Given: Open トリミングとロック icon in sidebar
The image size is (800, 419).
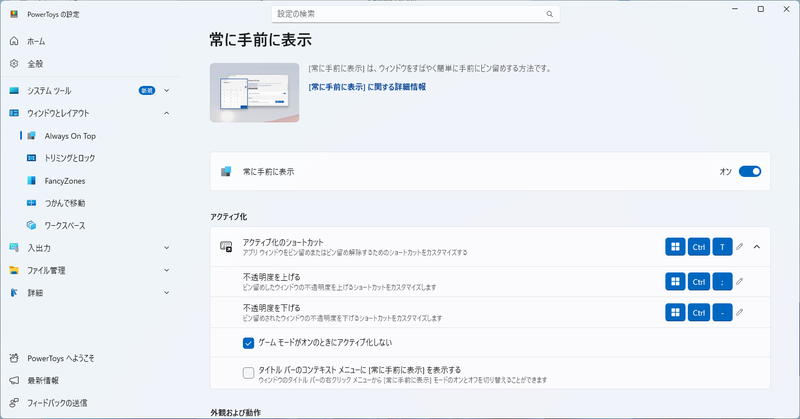Looking at the screenshot, I should (32, 158).
